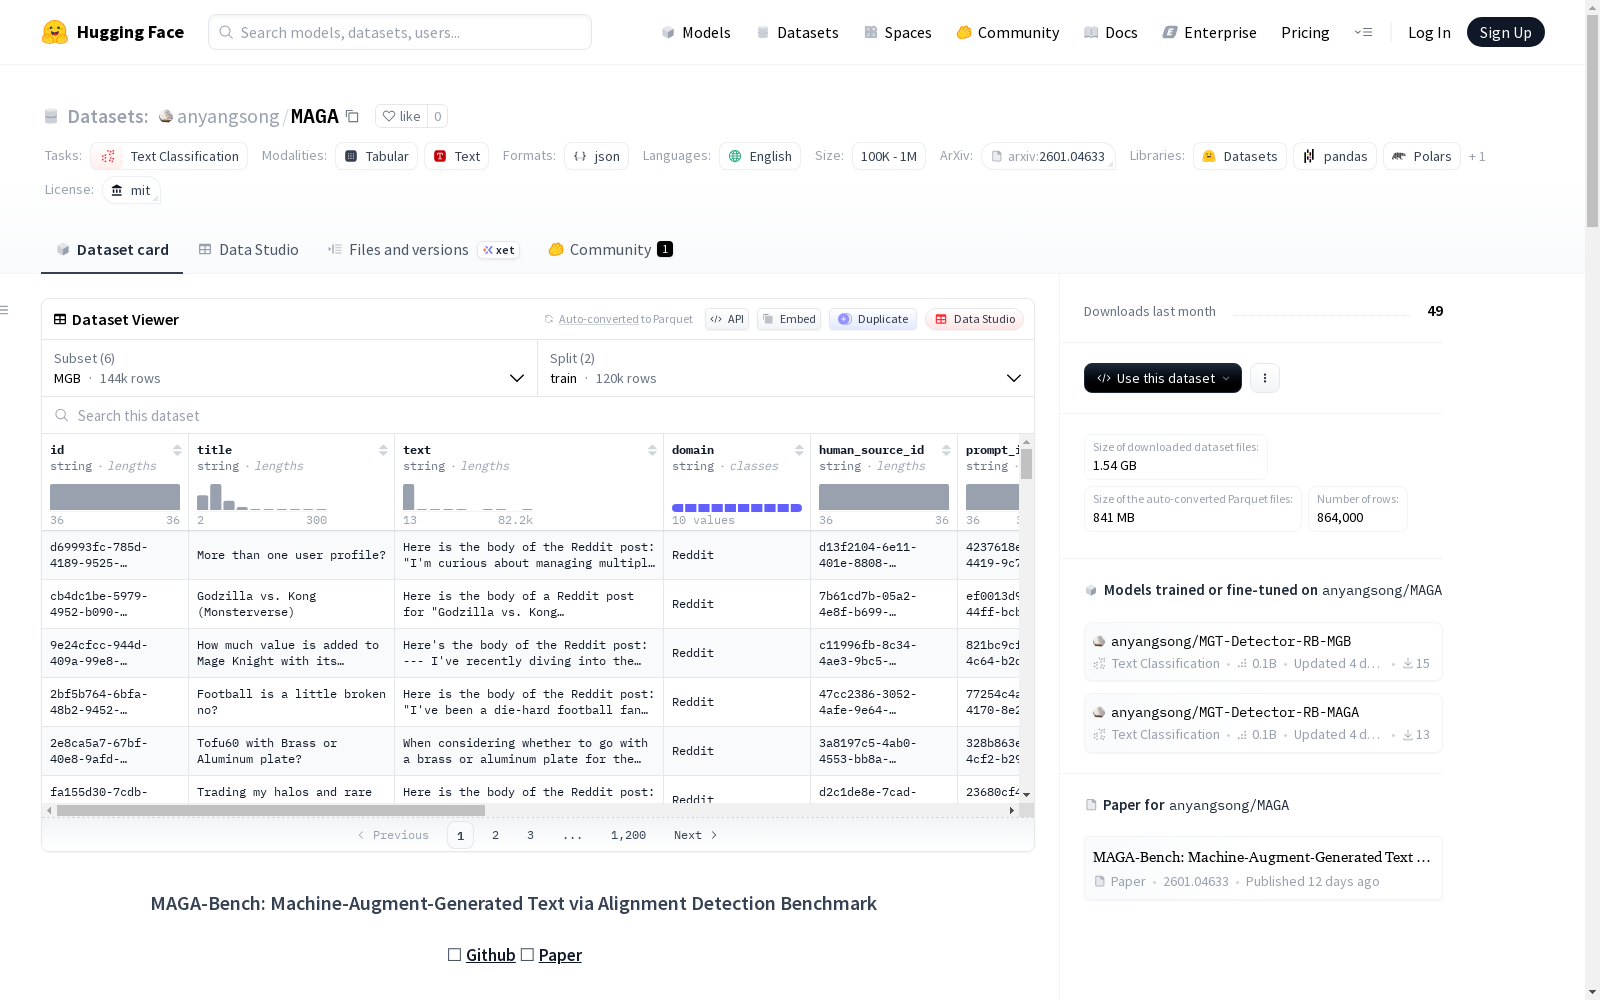This screenshot has height=1000, width=1600.
Task: Click the title lengths histogram
Action: coord(262,497)
